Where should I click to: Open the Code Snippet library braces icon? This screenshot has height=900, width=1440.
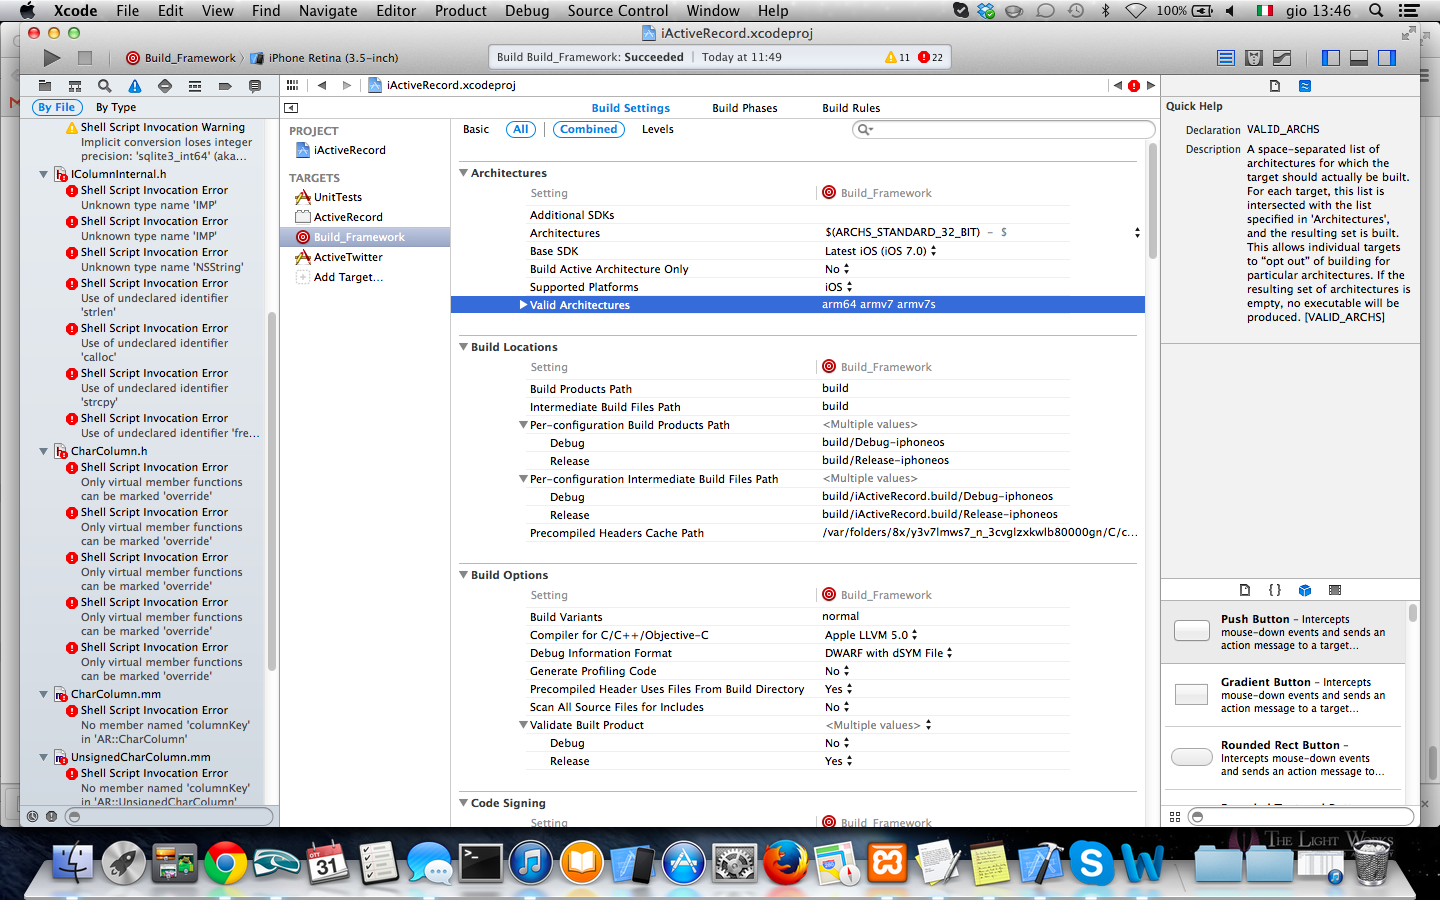click(1275, 590)
